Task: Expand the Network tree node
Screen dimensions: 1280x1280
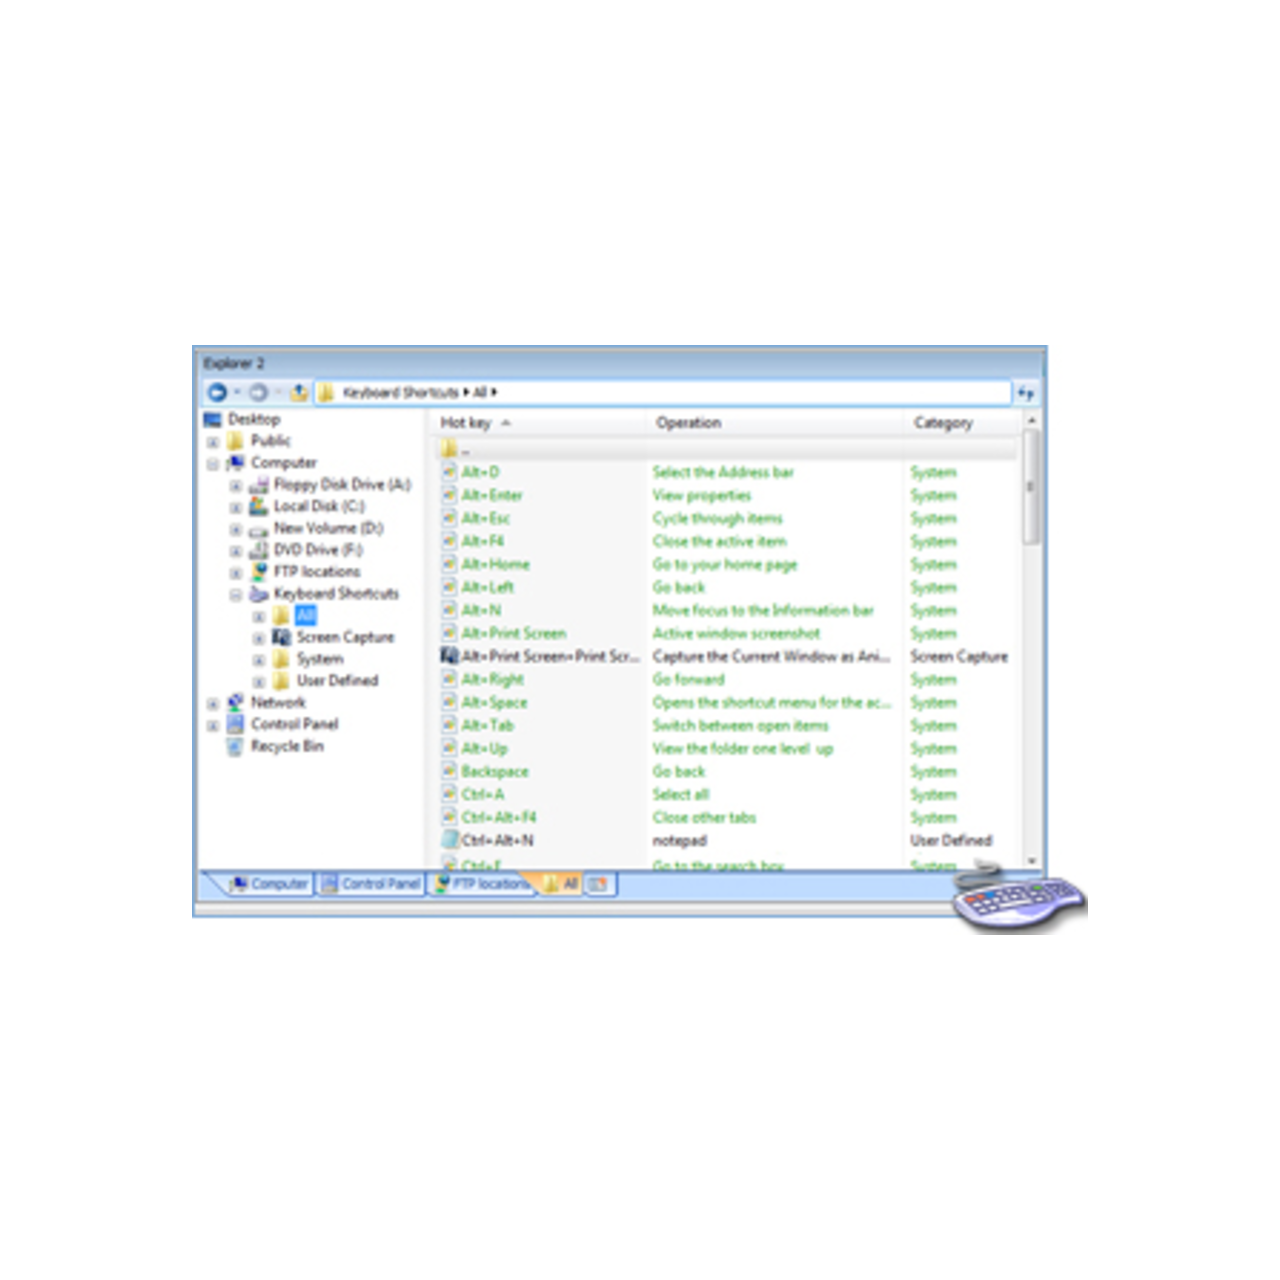Action: (211, 703)
